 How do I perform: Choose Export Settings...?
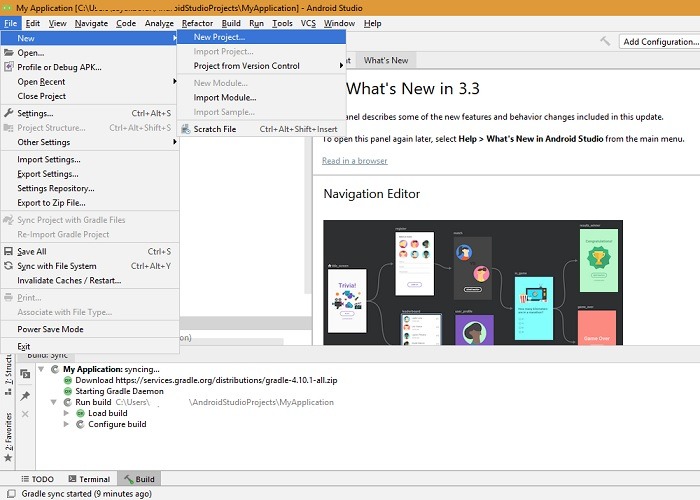click(x=90, y=174)
